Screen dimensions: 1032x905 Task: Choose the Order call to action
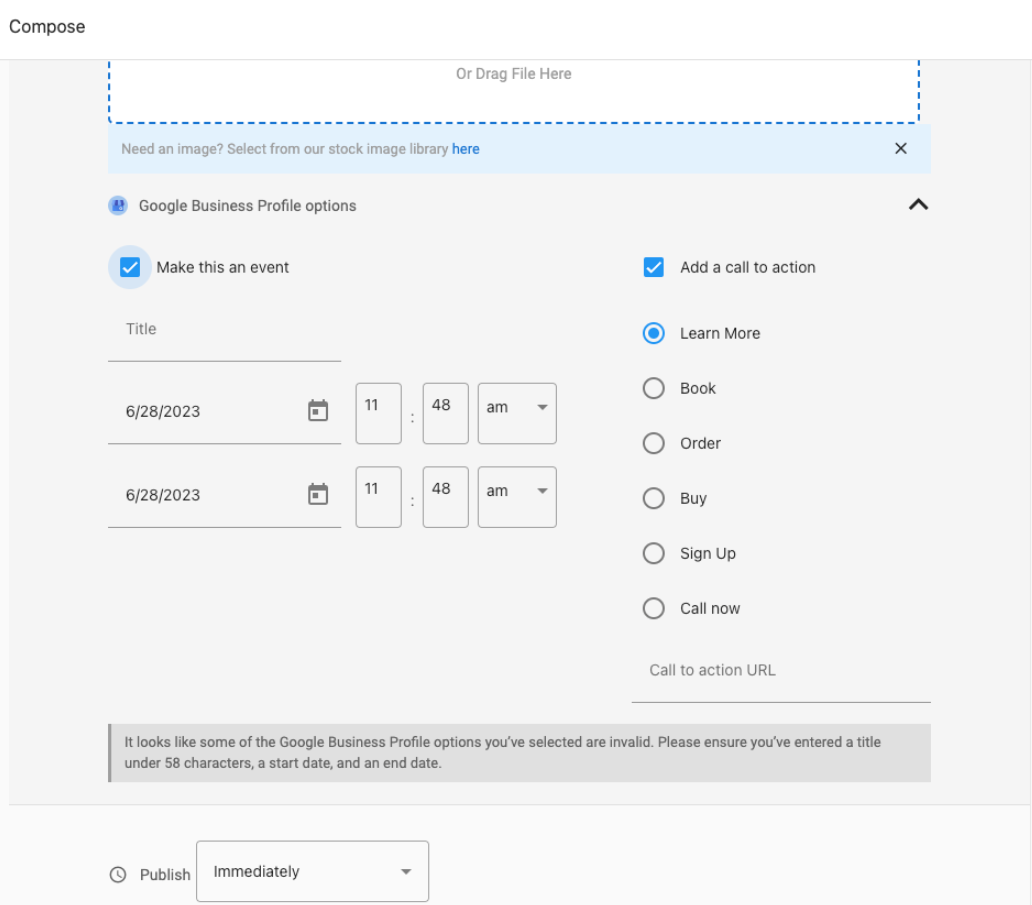654,443
